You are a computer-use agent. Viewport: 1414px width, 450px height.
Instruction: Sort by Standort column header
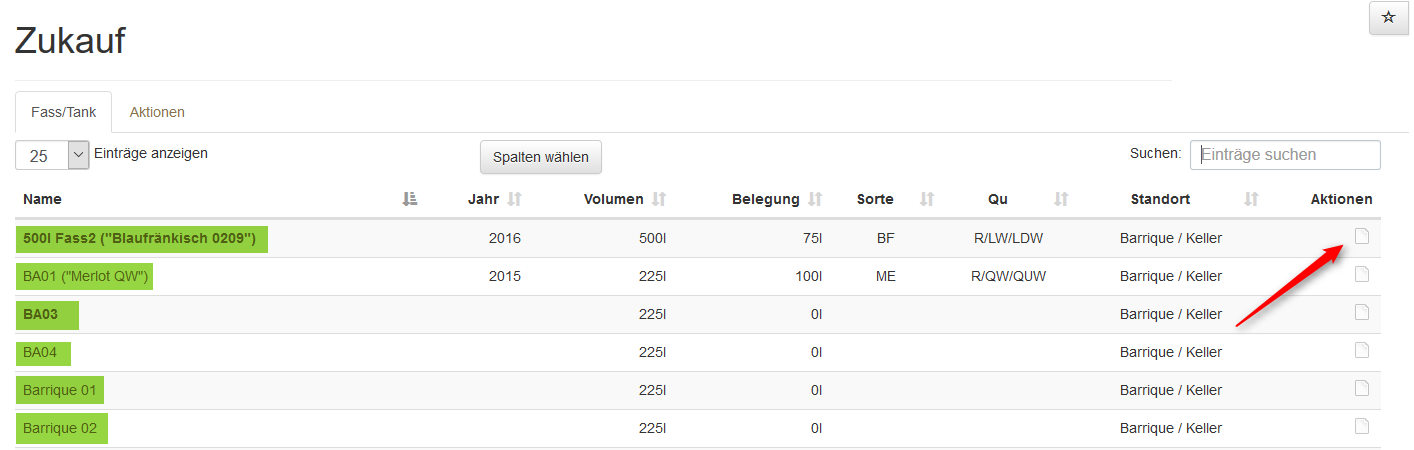pyautogui.click(x=1250, y=199)
